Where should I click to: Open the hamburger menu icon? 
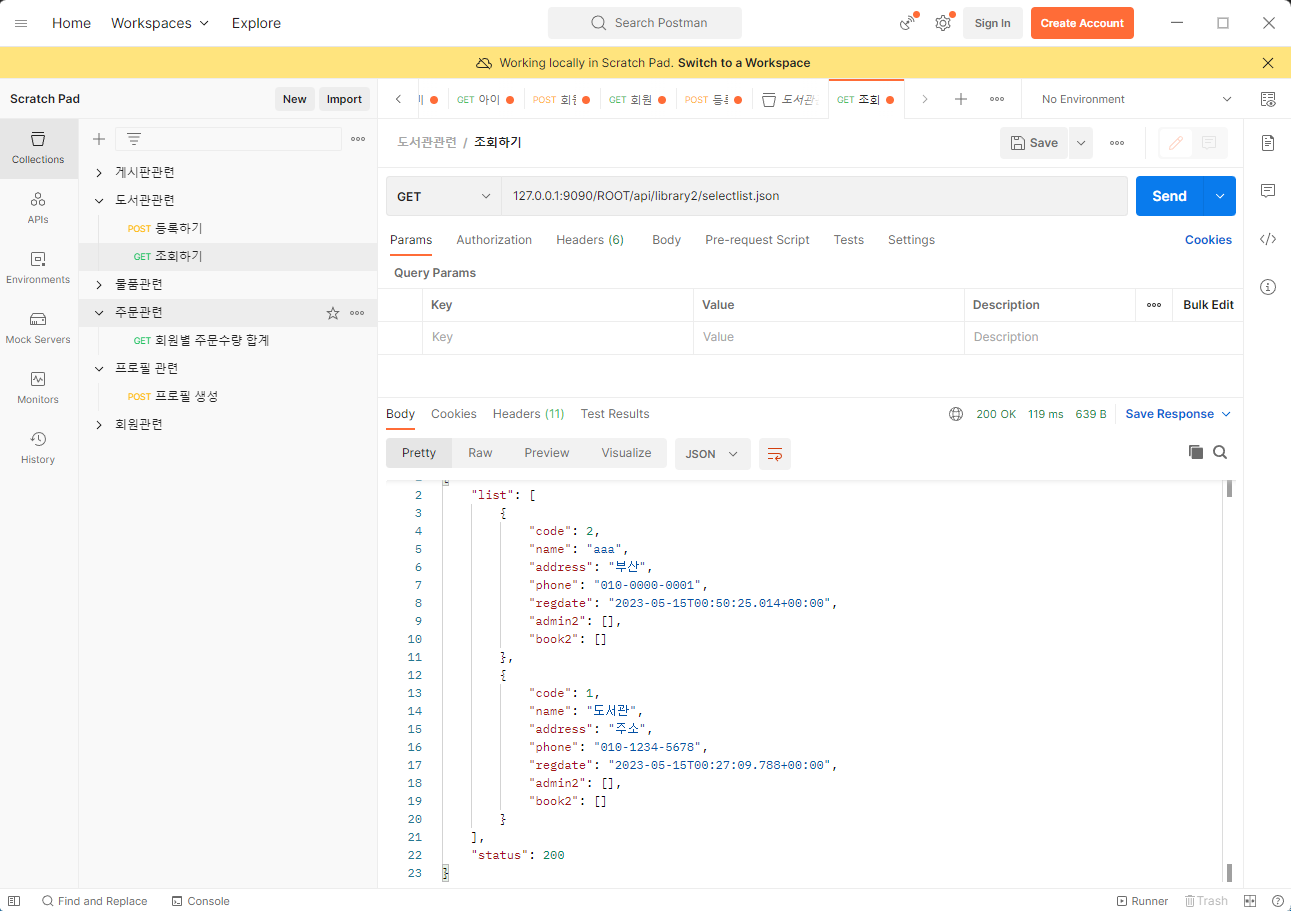coord(21,23)
